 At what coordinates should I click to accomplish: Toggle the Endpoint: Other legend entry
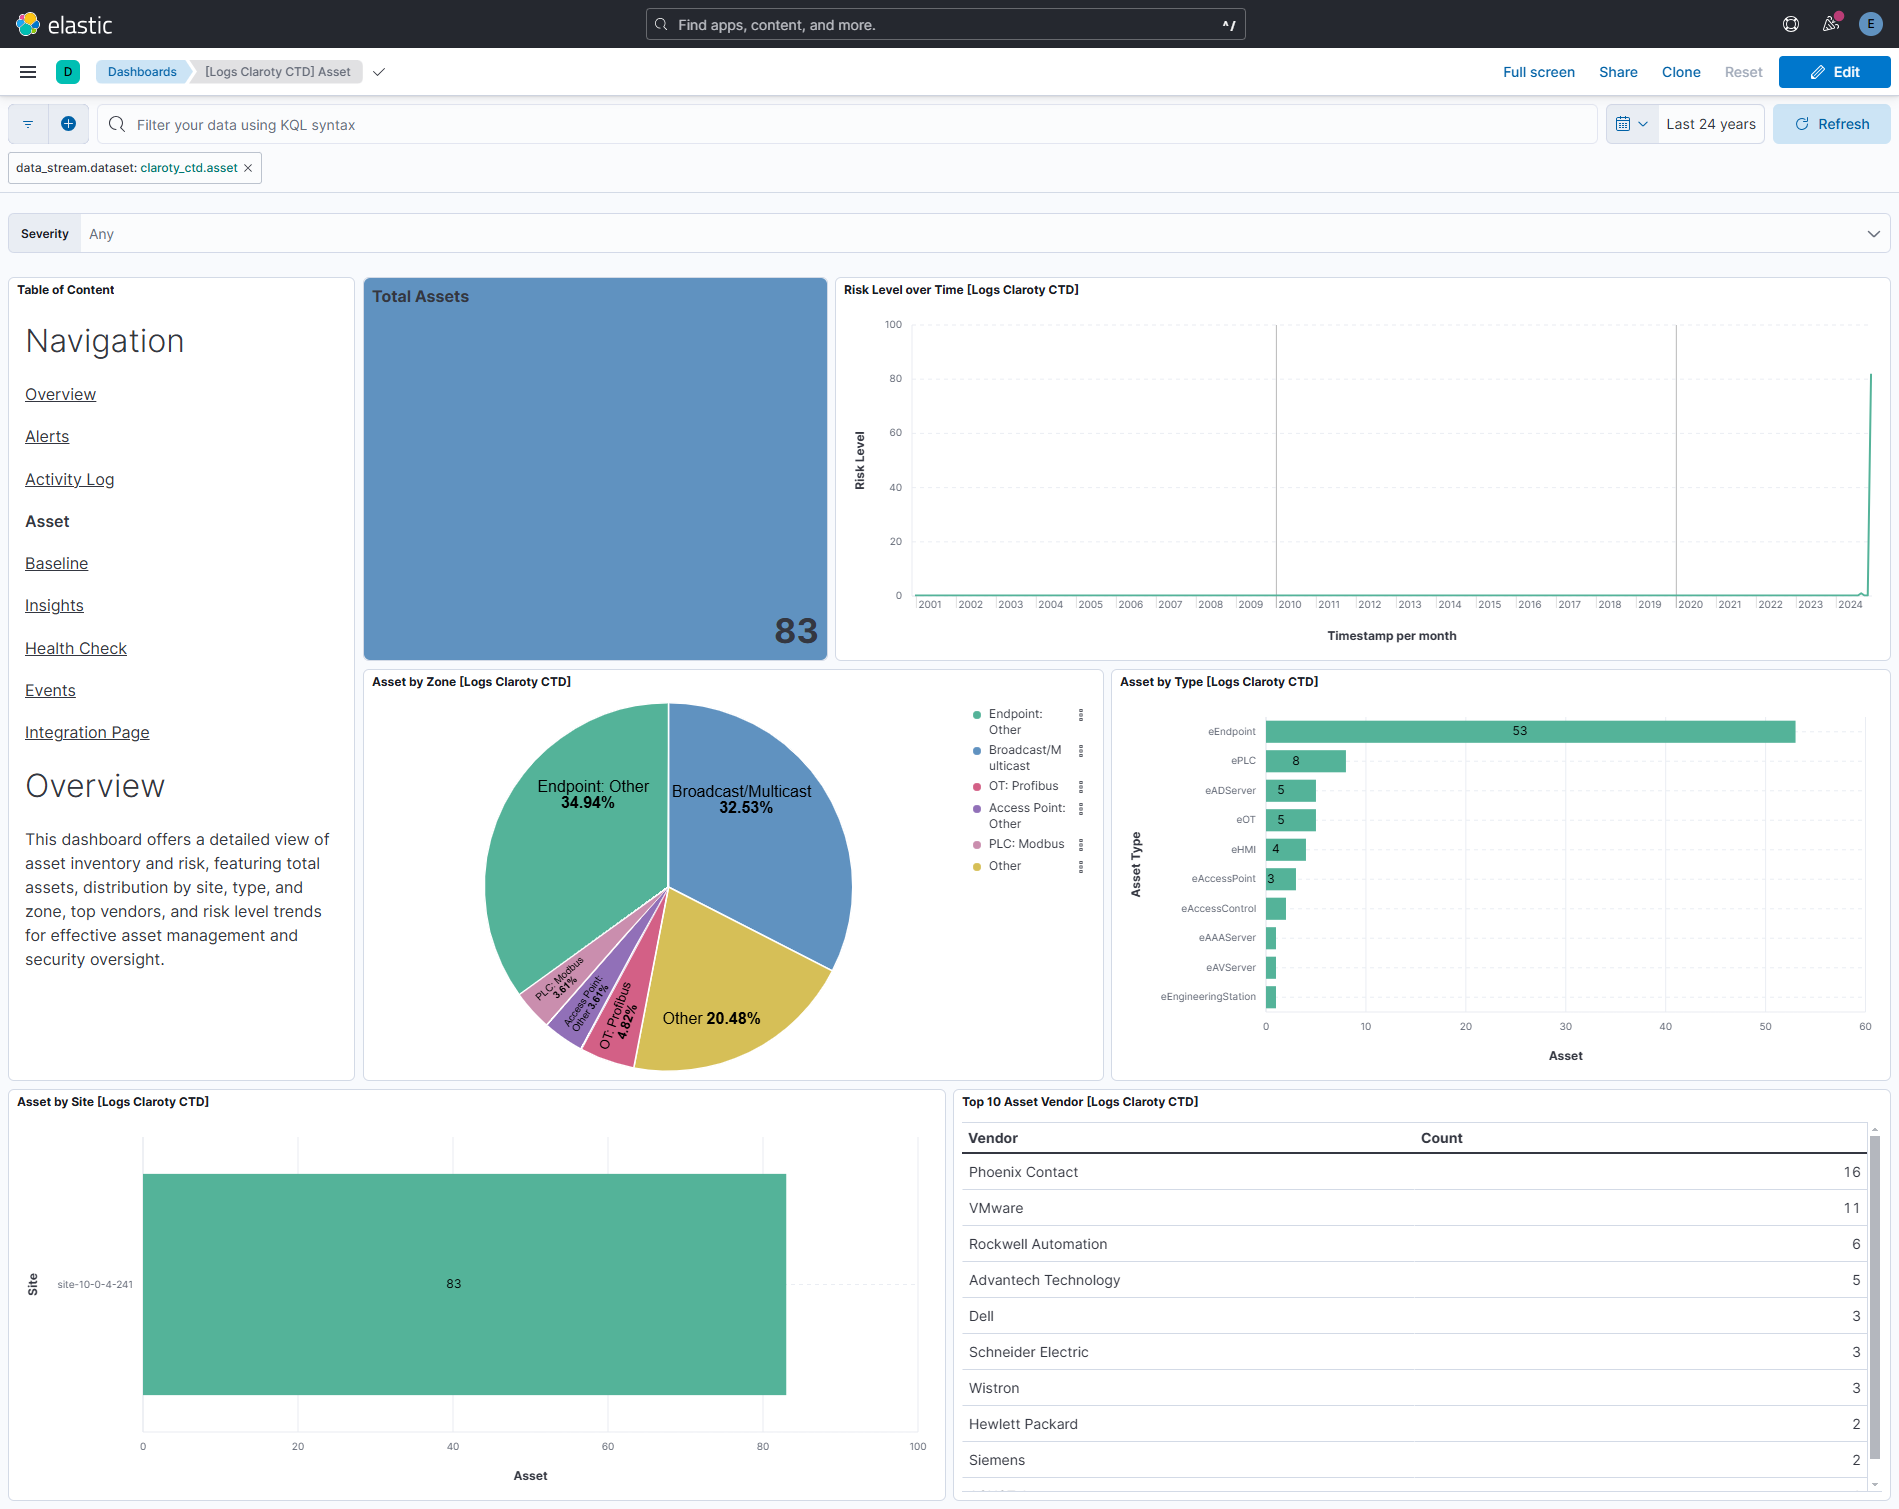pos(1013,721)
